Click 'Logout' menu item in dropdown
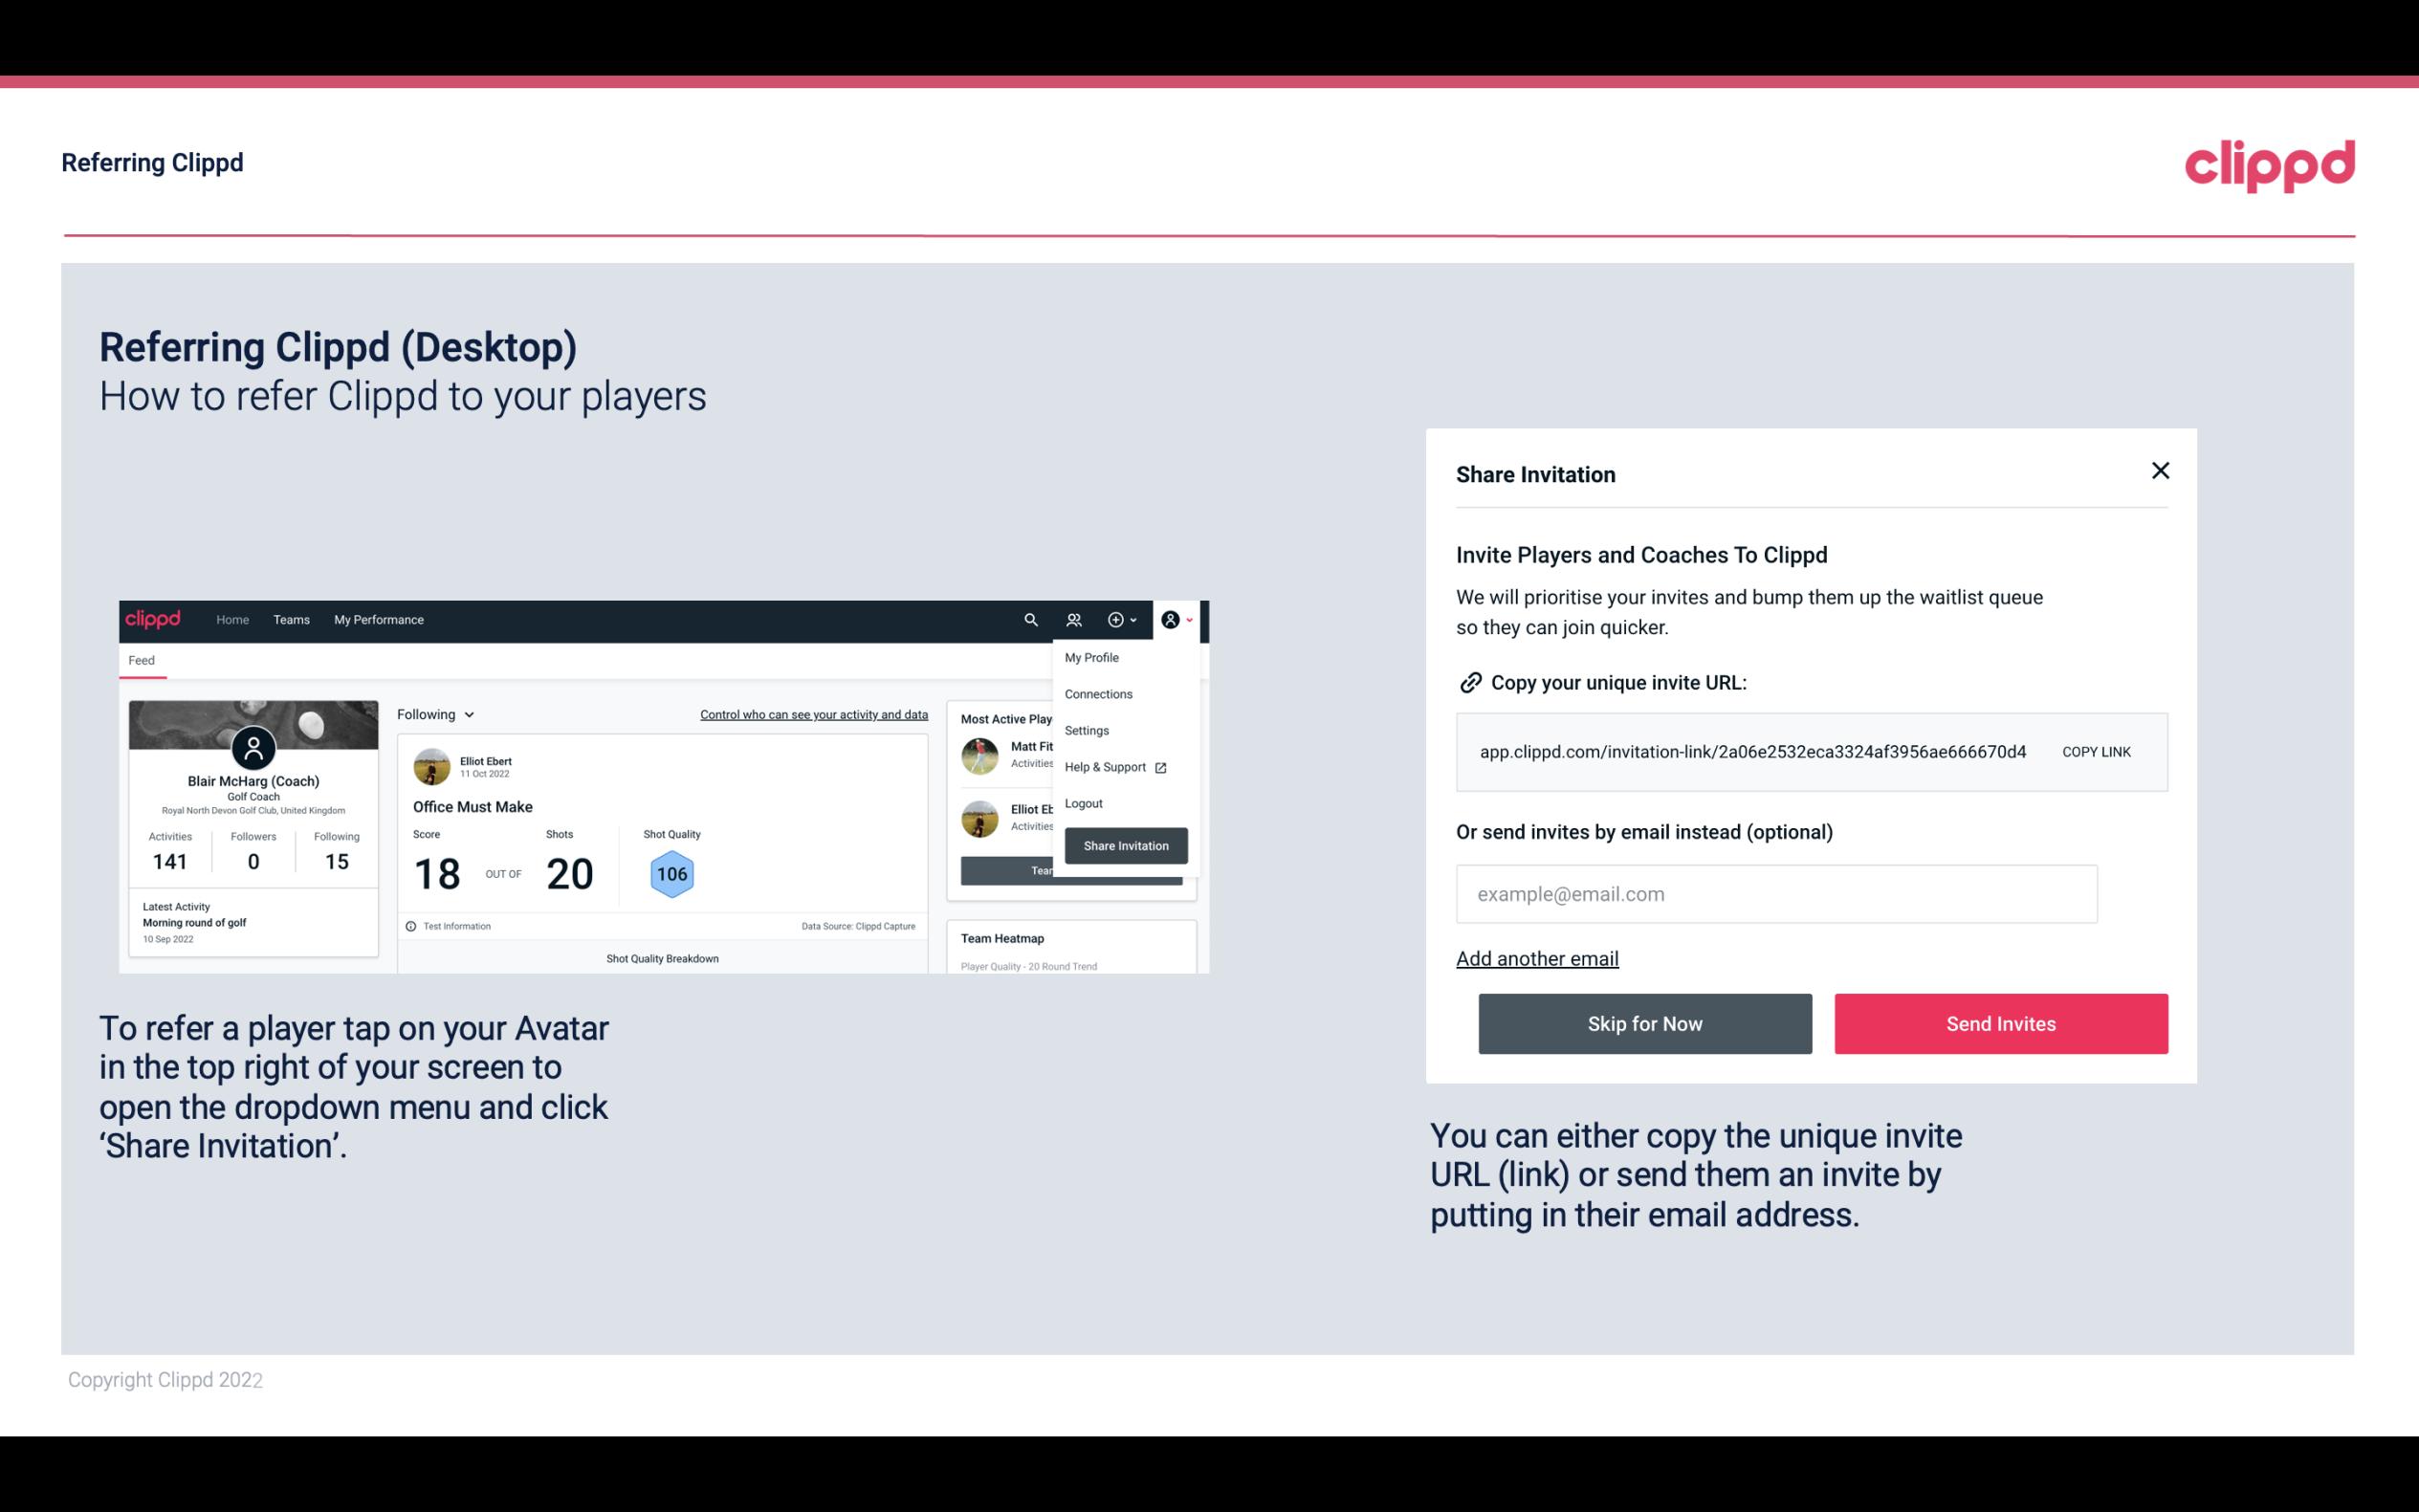Screen dimensions: 2419x1512 (1083, 803)
